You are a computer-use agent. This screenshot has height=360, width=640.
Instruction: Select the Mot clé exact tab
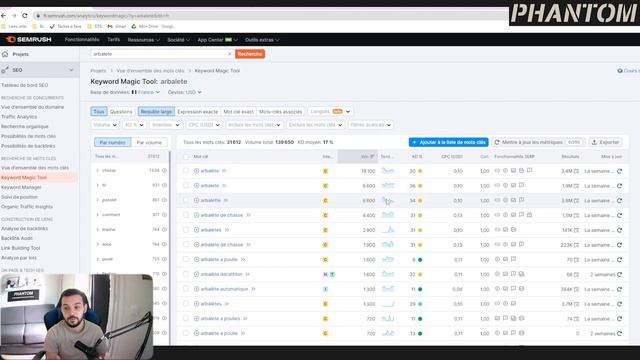tap(239, 111)
